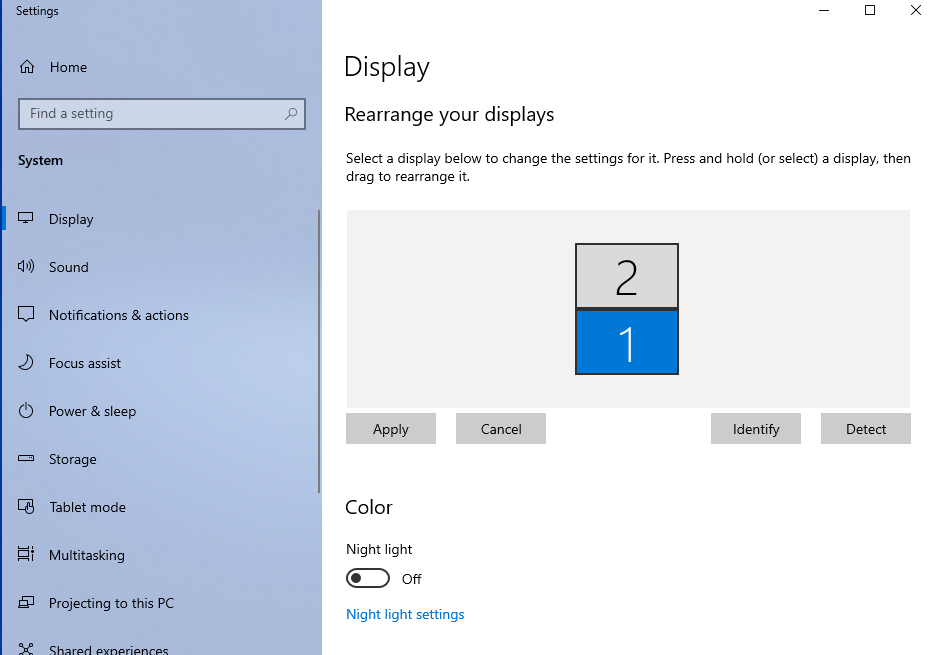Click the Focus assist moon icon
The height and width of the screenshot is (655, 934).
27,363
